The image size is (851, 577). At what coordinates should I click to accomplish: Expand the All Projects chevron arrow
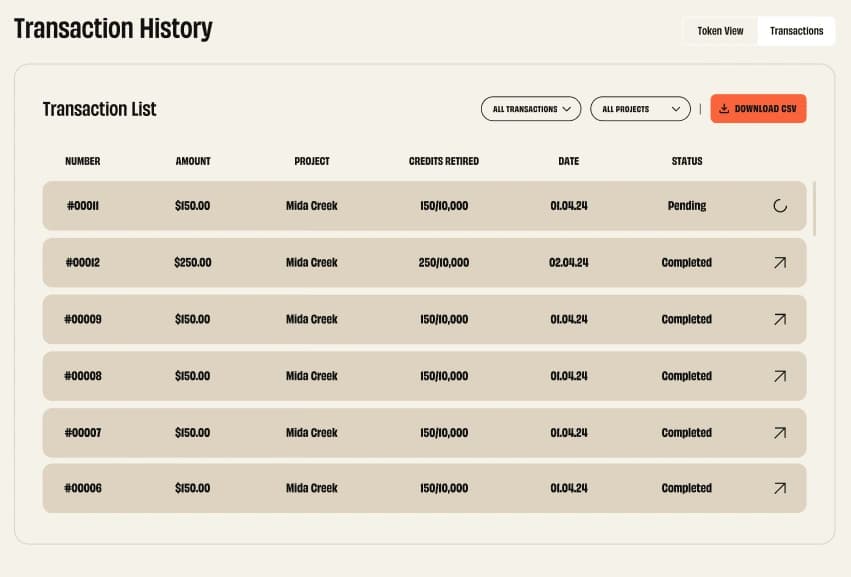[x=676, y=109]
